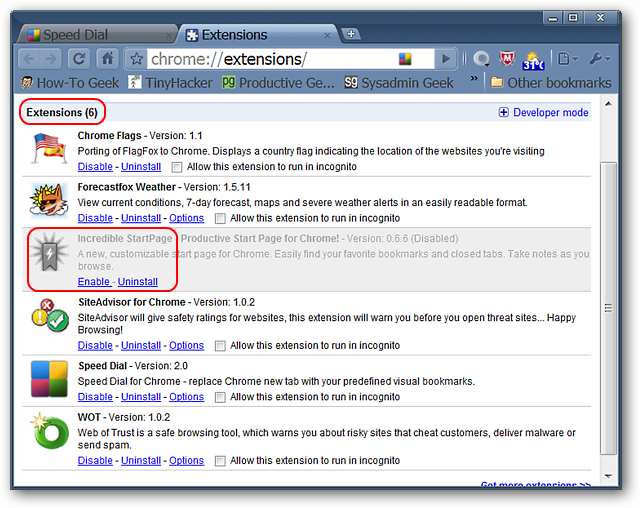Screen dimensions: 640x508
Task: Click the Extensions (6) heading
Action: pyautogui.click(x=62, y=112)
